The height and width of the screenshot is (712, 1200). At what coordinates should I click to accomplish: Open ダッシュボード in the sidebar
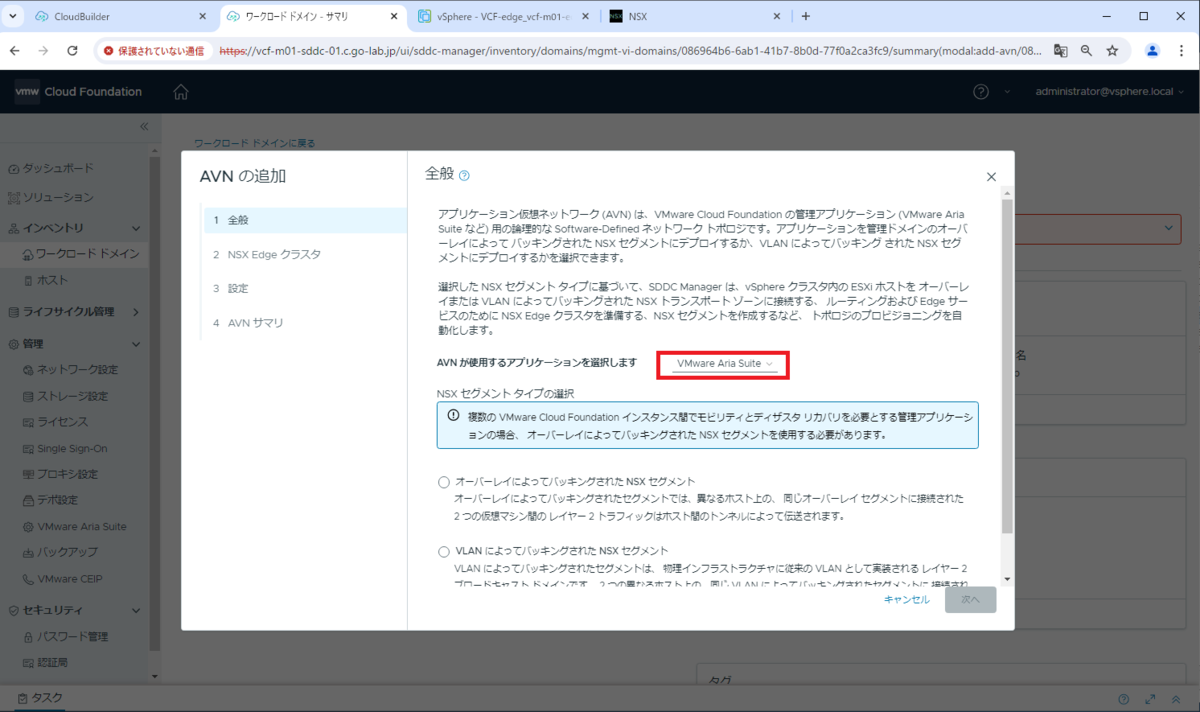pos(58,170)
